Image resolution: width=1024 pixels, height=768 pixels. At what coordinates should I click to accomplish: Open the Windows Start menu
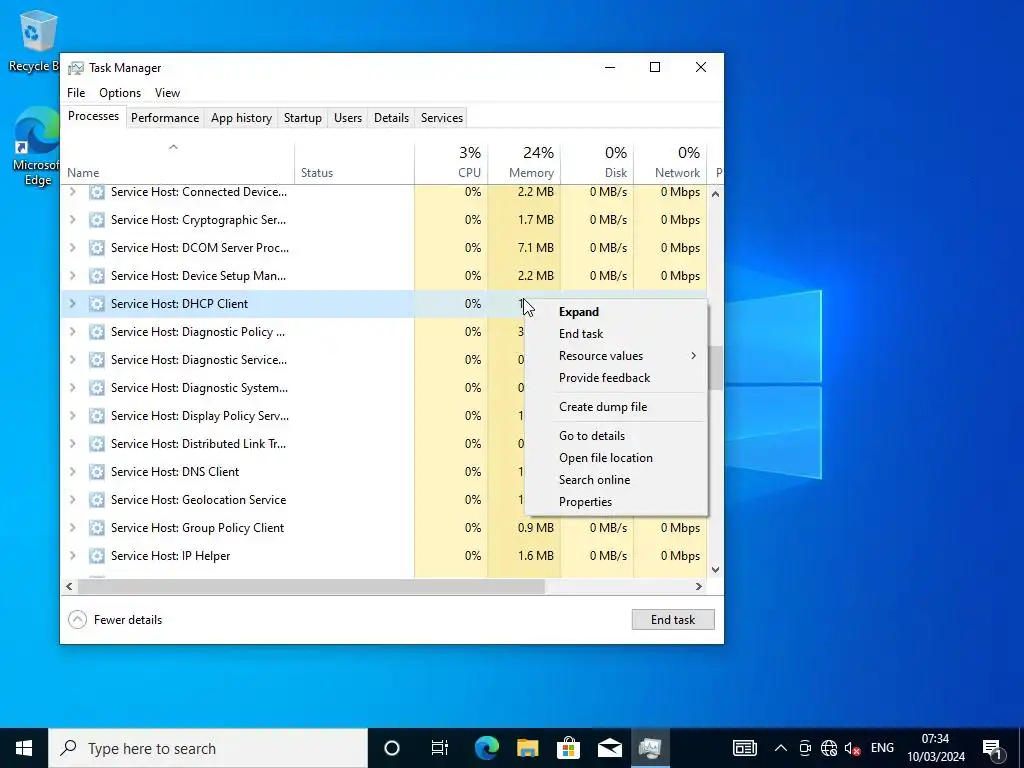(x=24, y=748)
